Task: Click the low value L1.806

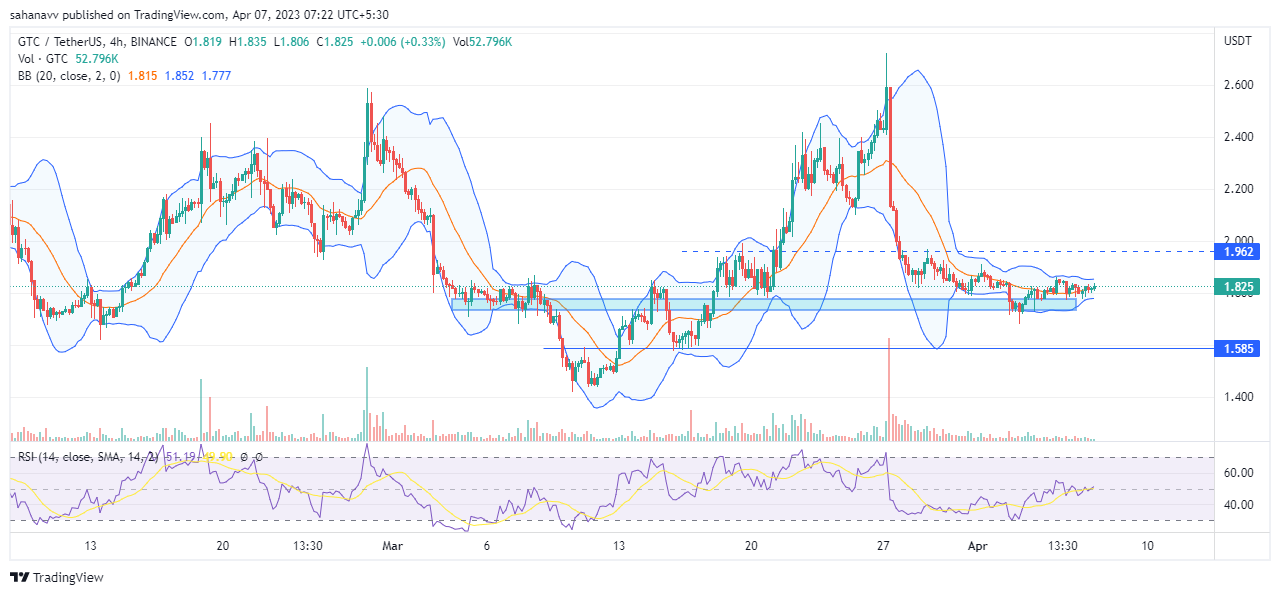Action: [291, 42]
